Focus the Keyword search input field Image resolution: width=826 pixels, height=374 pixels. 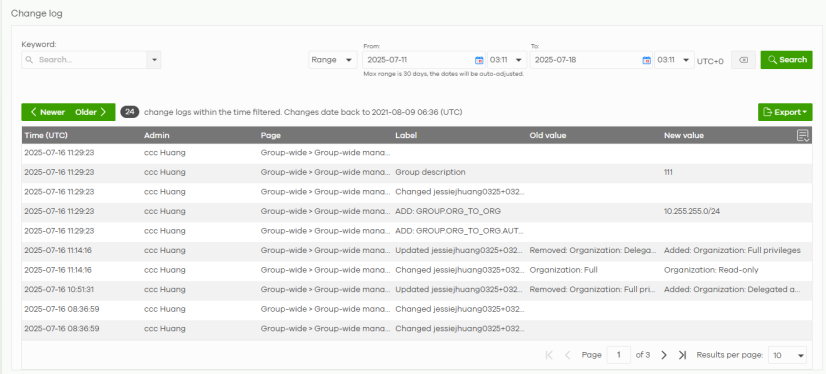click(x=84, y=60)
